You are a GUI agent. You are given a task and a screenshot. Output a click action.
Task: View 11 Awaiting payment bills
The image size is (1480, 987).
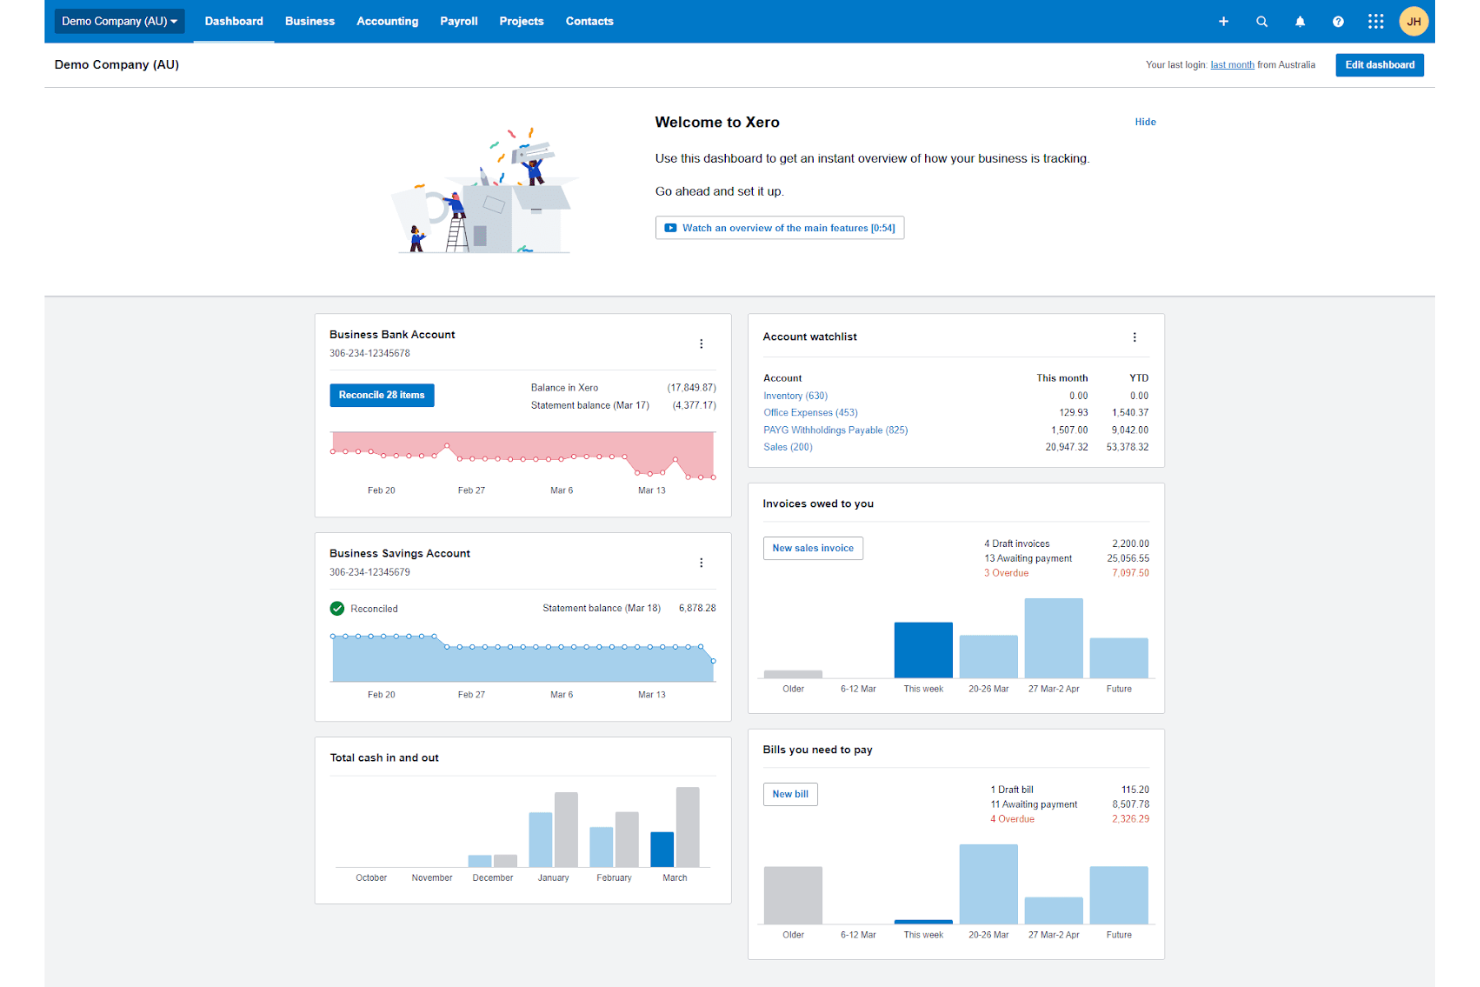coord(1034,804)
